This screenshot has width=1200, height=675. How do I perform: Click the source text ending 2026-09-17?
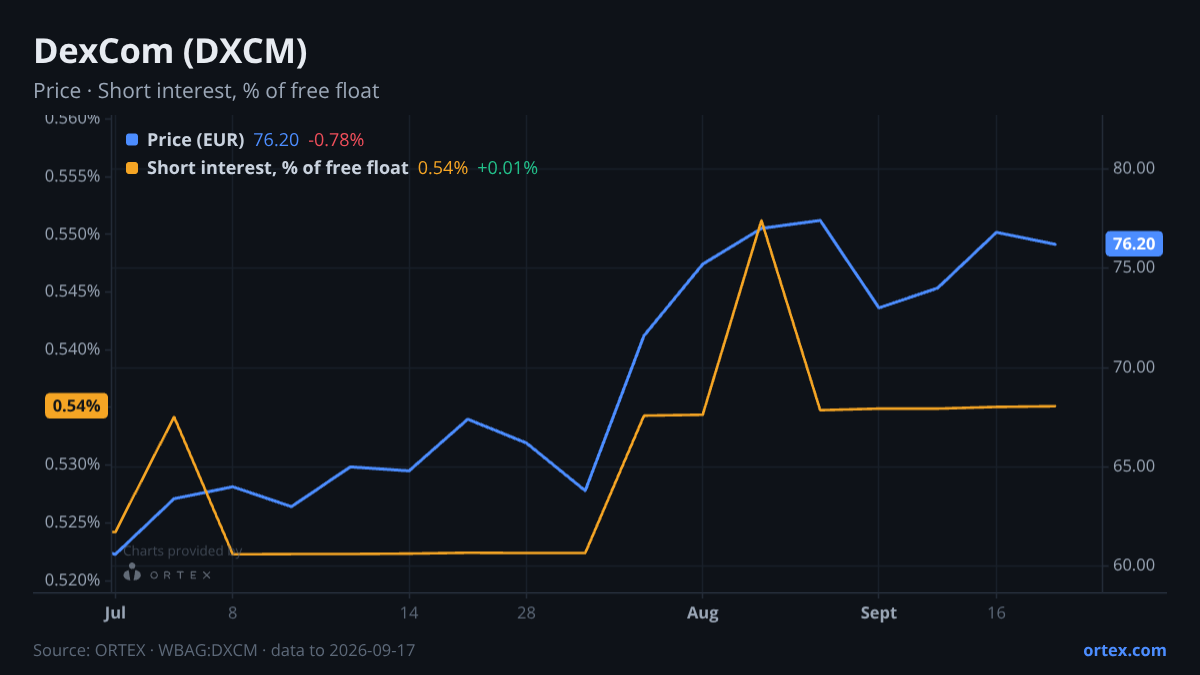coord(224,650)
